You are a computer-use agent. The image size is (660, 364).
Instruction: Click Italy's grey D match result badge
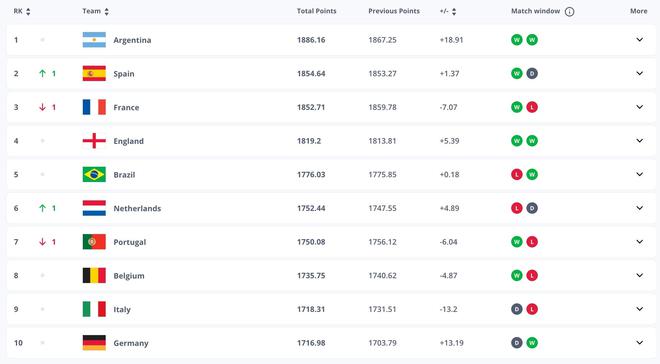click(x=517, y=309)
